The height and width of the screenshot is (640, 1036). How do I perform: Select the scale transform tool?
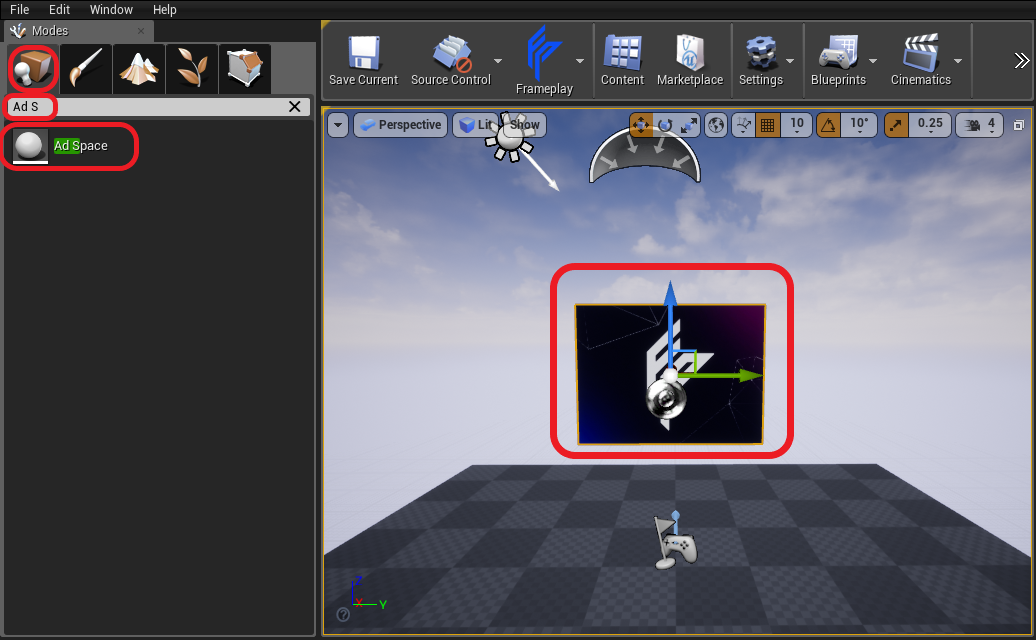pos(688,125)
